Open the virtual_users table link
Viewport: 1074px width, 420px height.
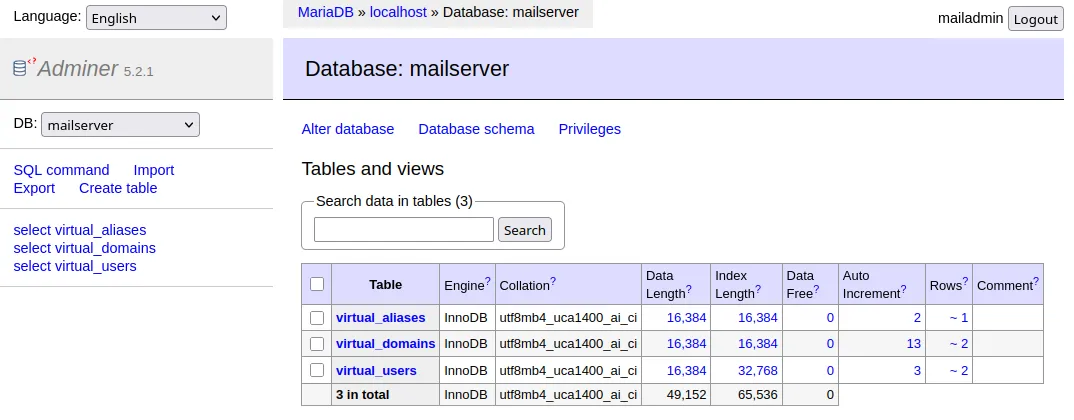pyautogui.click(x=376, y=370)
